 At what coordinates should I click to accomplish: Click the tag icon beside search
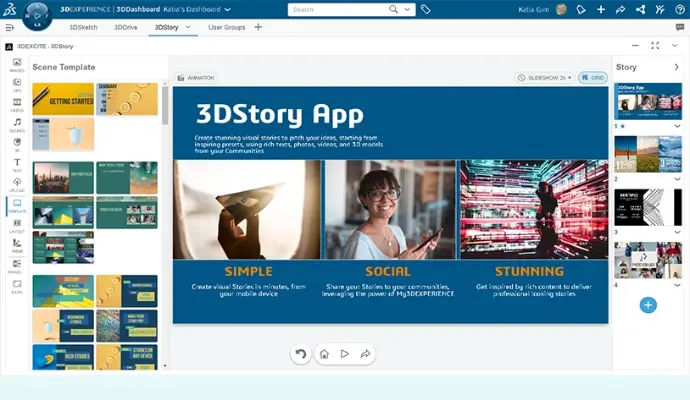tap(426, 9)
